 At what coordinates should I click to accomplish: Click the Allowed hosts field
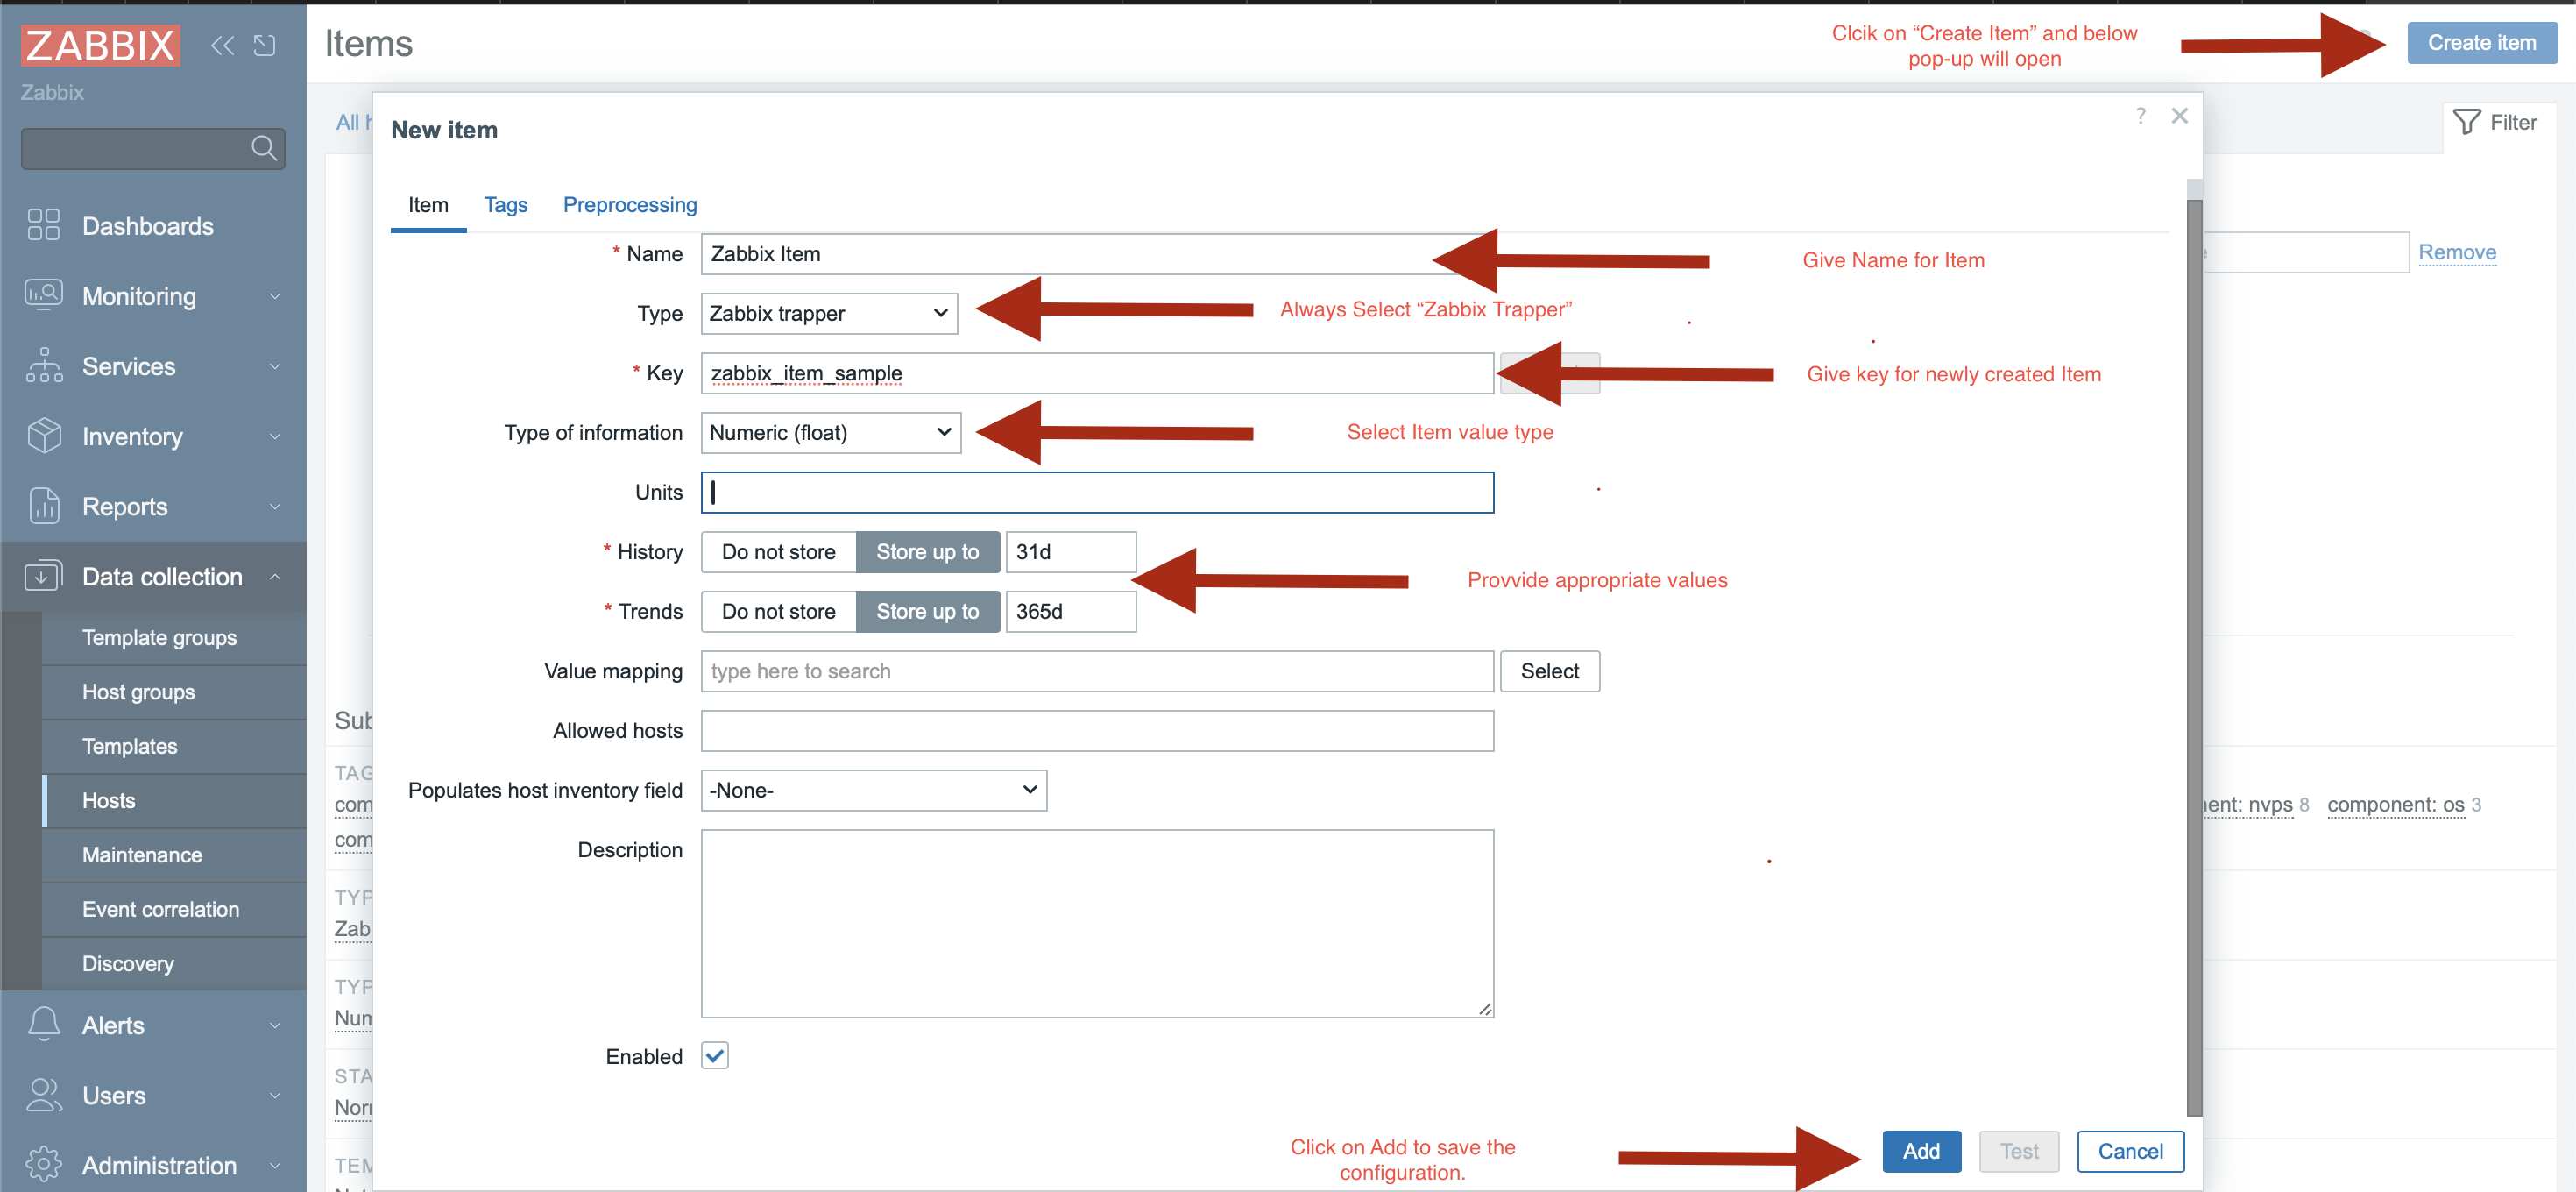point(1097,731)
